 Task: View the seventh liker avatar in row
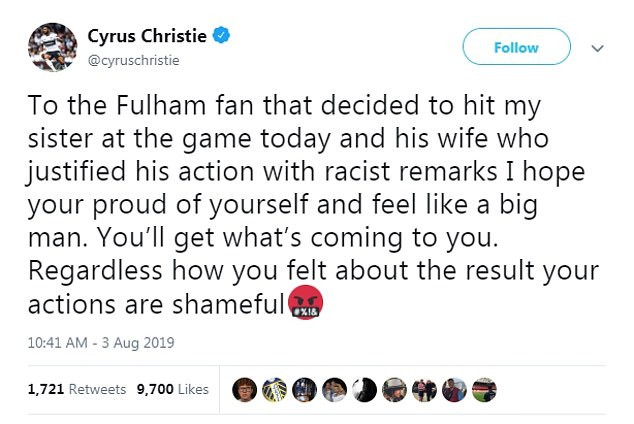click(424, 389)
